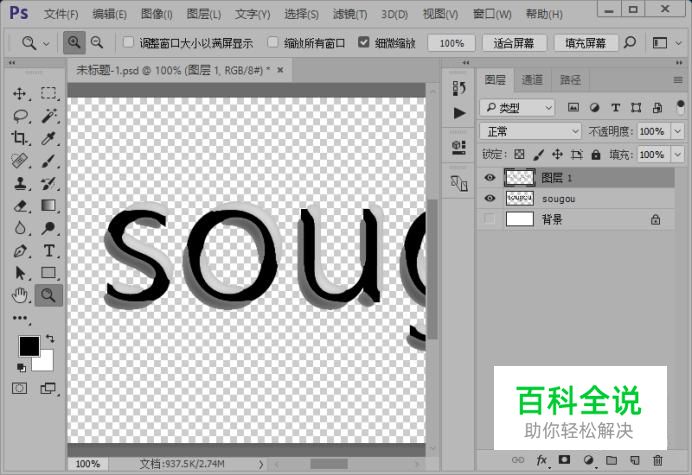Add layer style with fx button

[x=542, y=460]
